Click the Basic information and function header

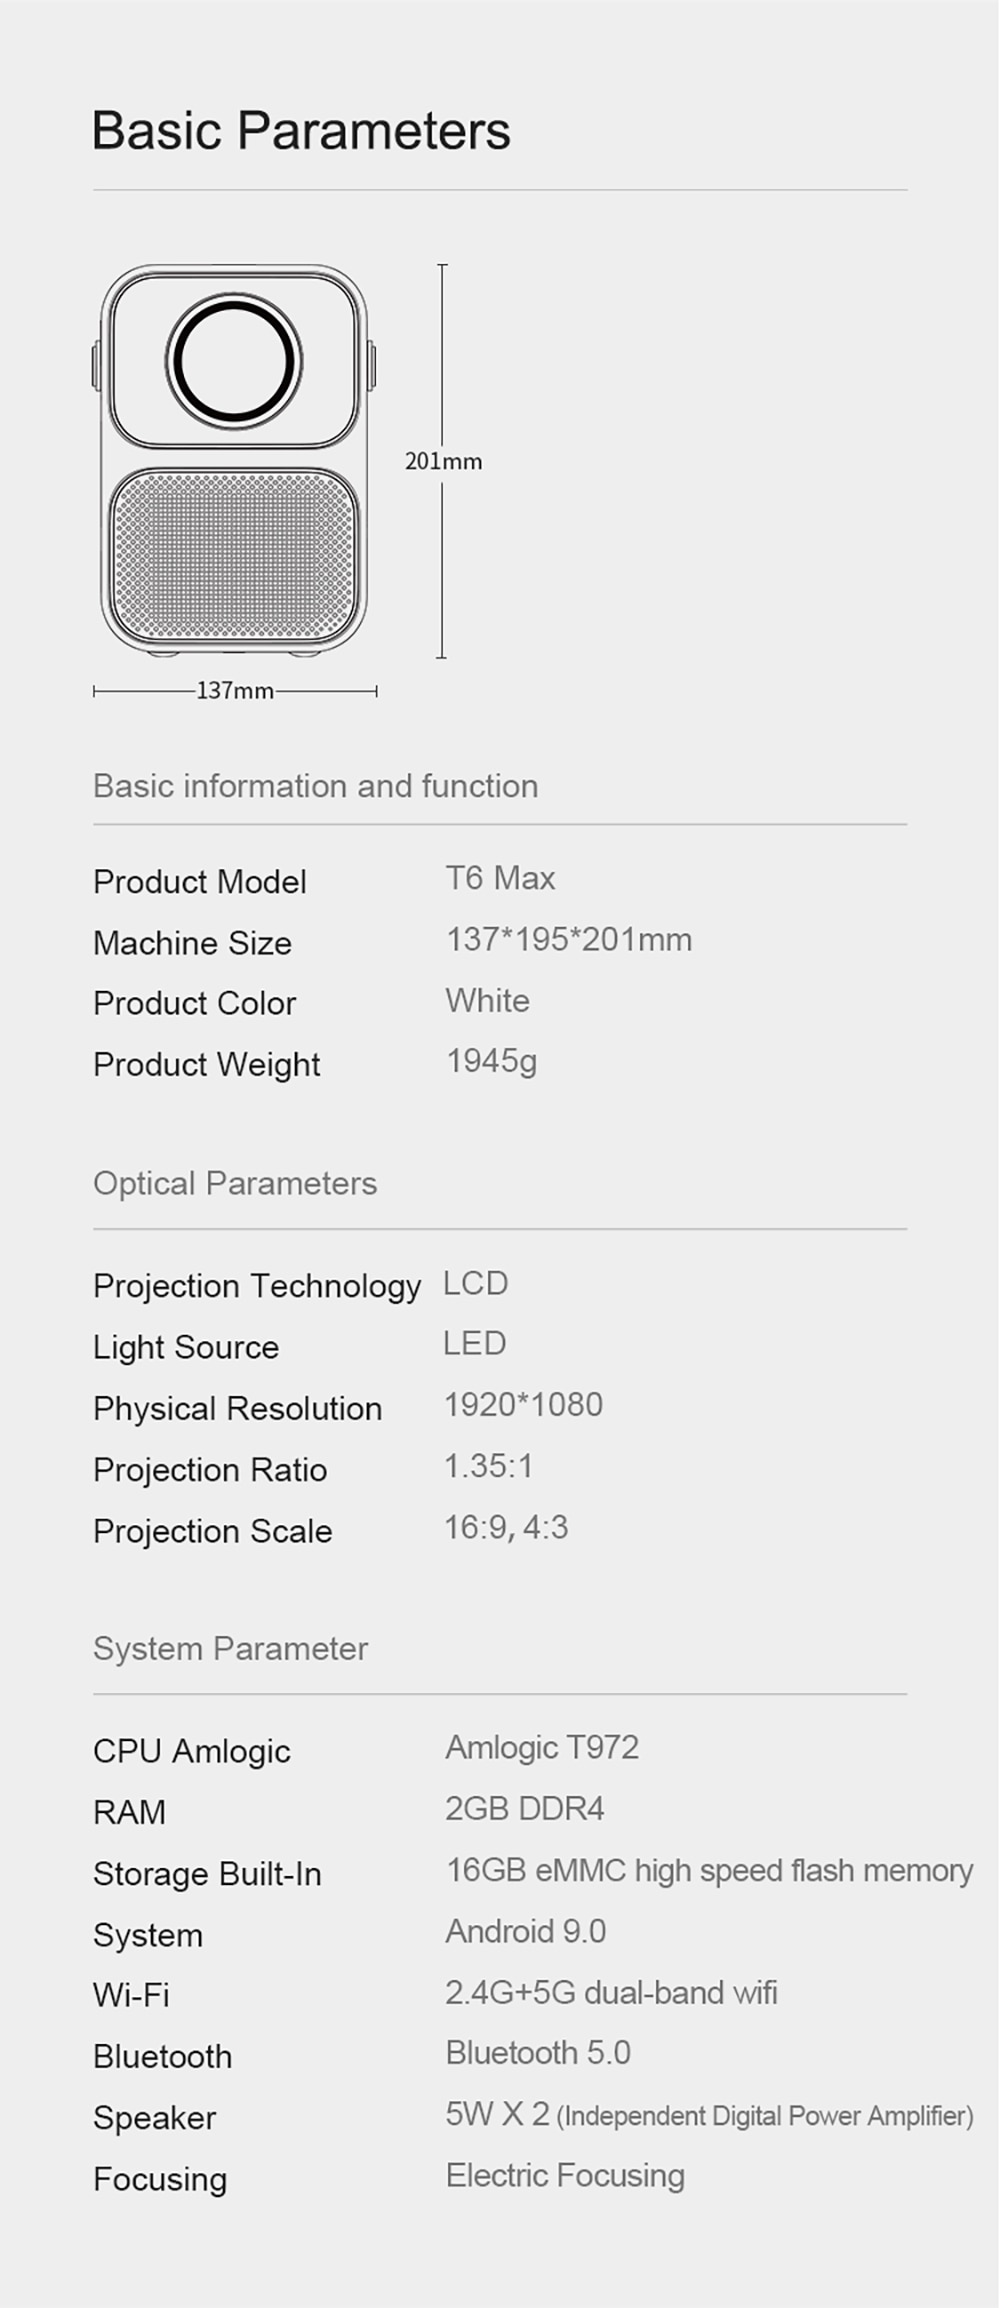[x=315, y=786]
